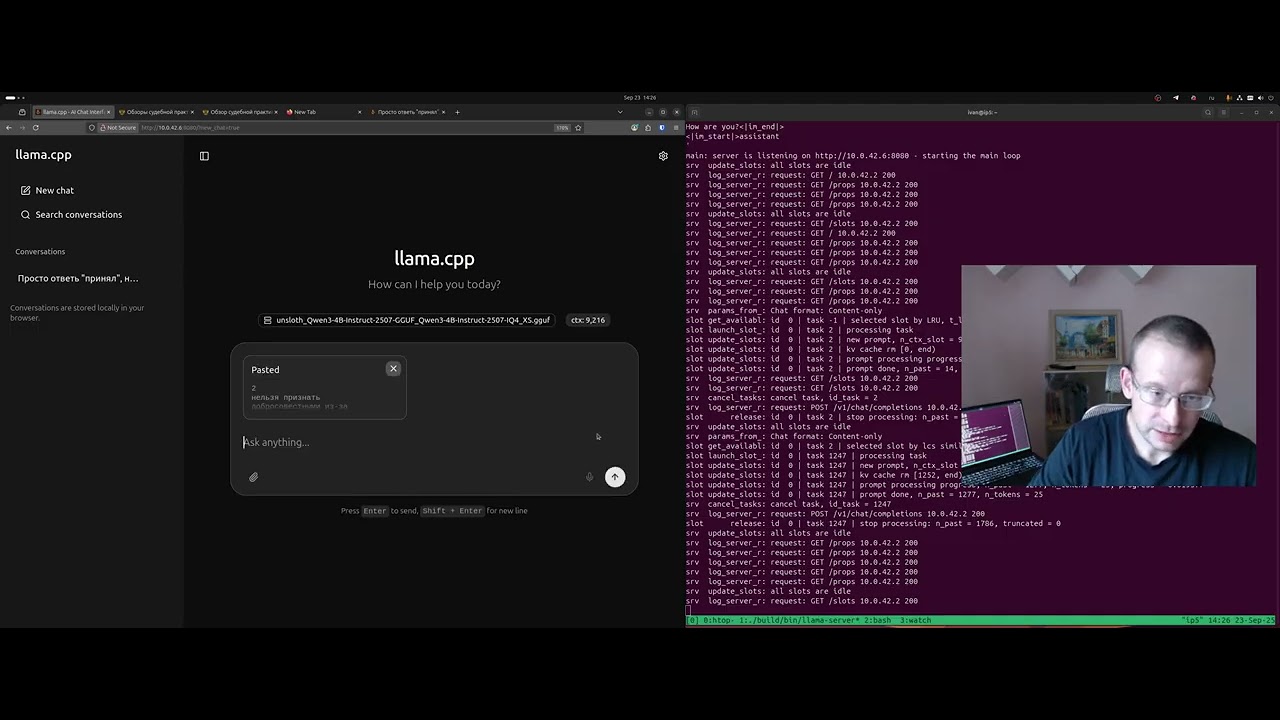Expand the browser list all tabs chevron
The image size is (1280, 720).
pyautogui.click(x=619, y=112)
